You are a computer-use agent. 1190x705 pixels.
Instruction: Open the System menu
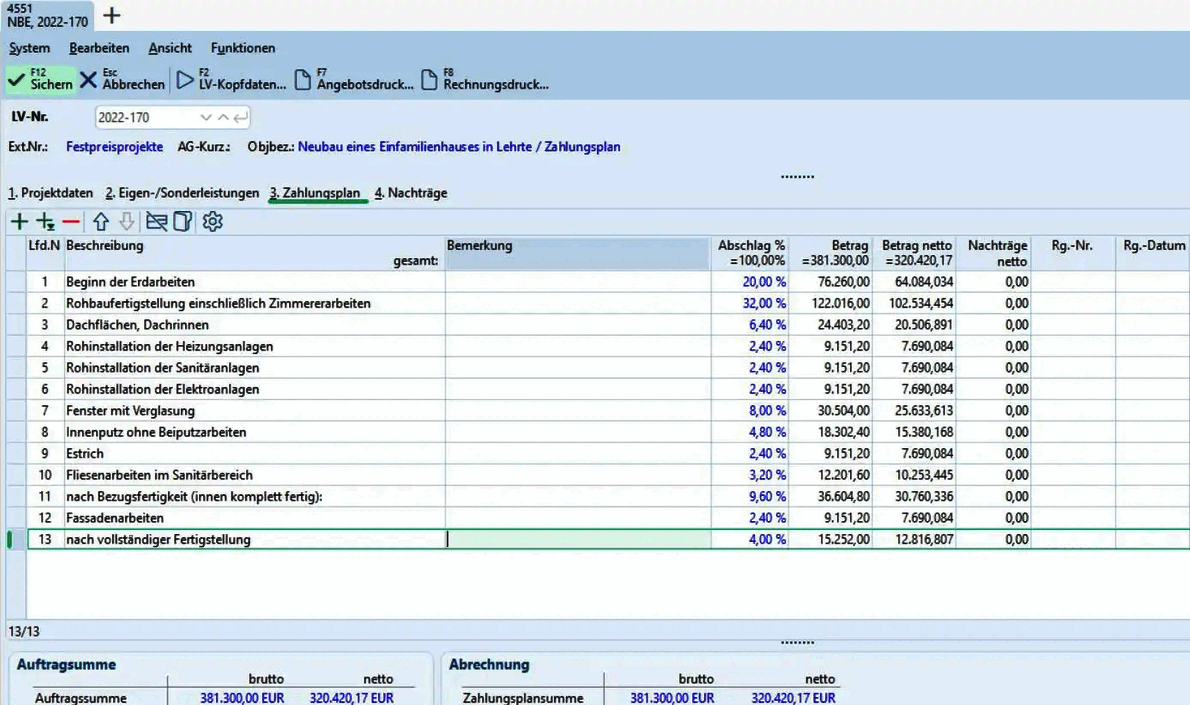pos(30,48)
